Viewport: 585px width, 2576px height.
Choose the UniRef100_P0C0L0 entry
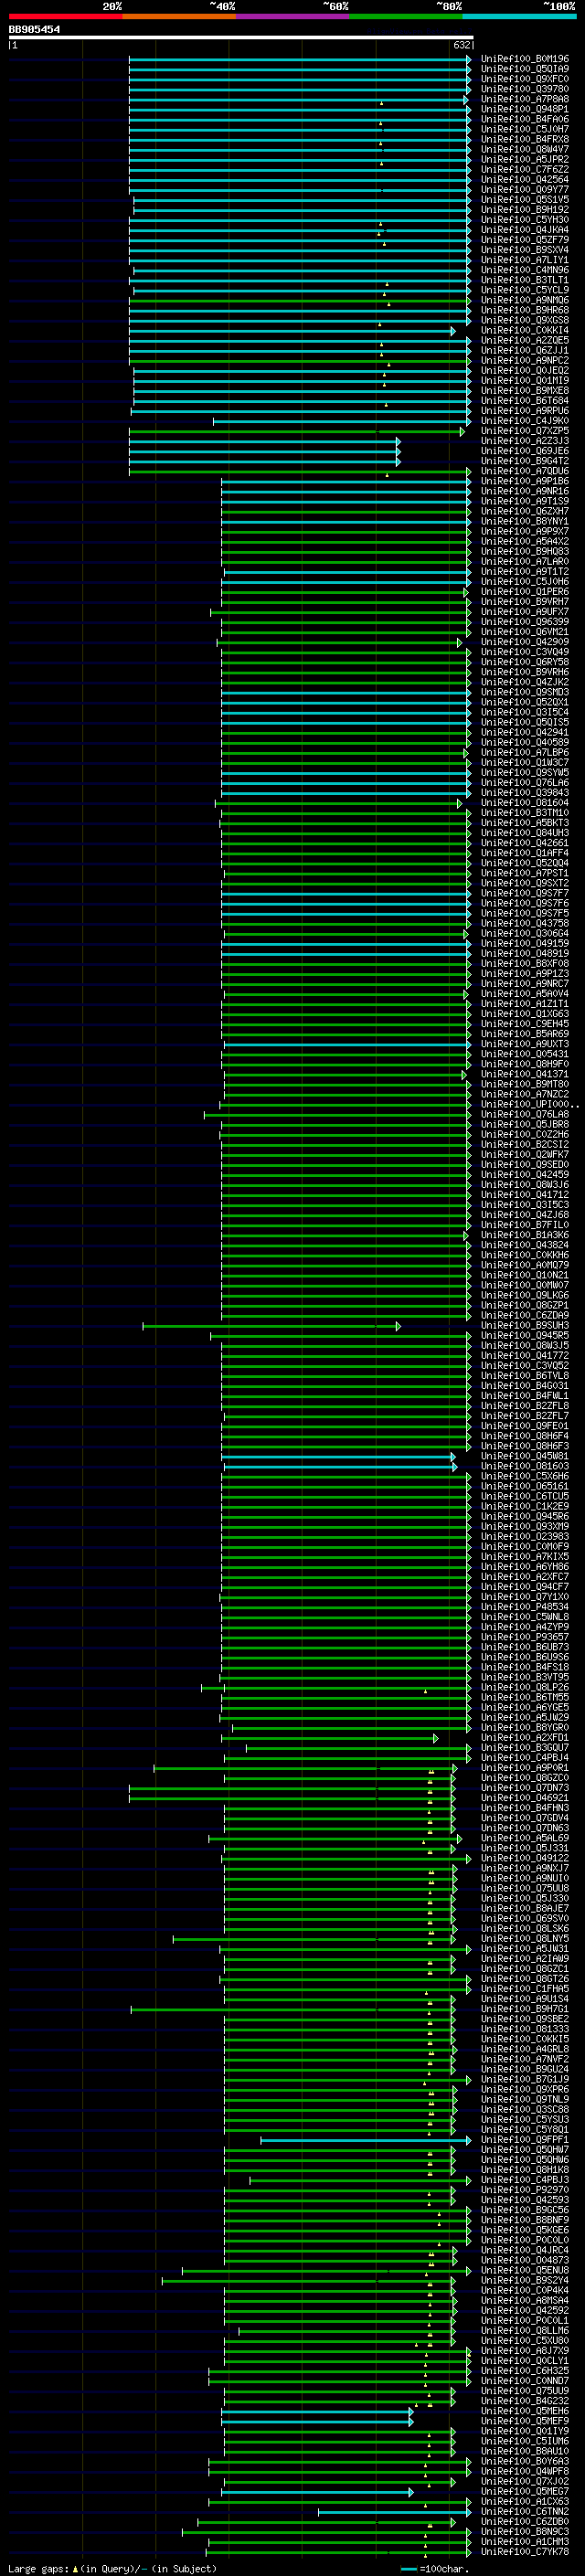[x=525, y=2240]
